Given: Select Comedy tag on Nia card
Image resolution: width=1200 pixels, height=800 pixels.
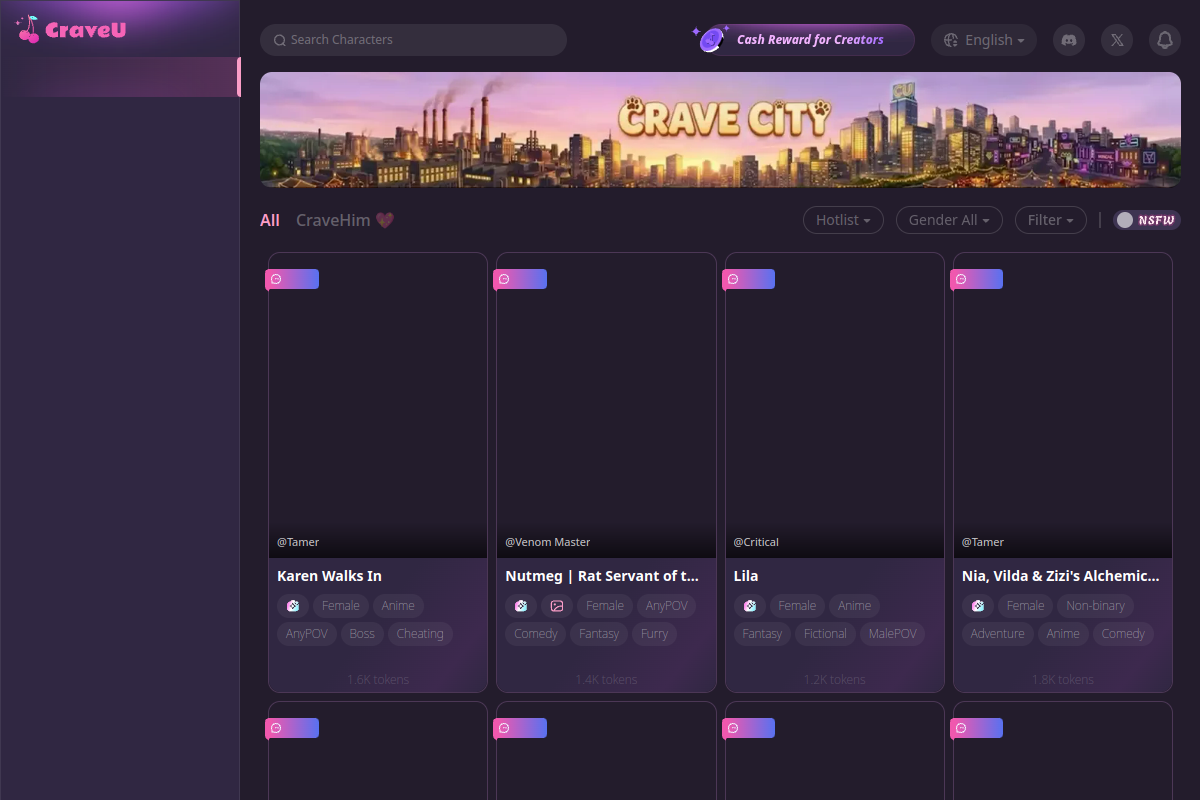Looking at the screenshot, I should (x=1123, y=634).
